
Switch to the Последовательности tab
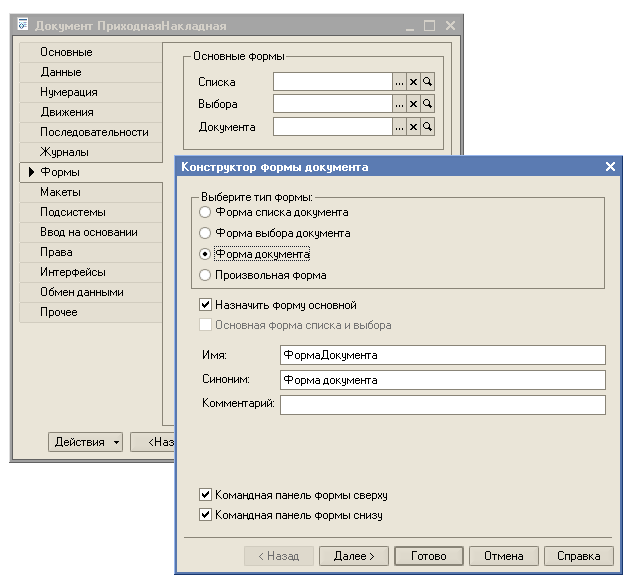91,132
